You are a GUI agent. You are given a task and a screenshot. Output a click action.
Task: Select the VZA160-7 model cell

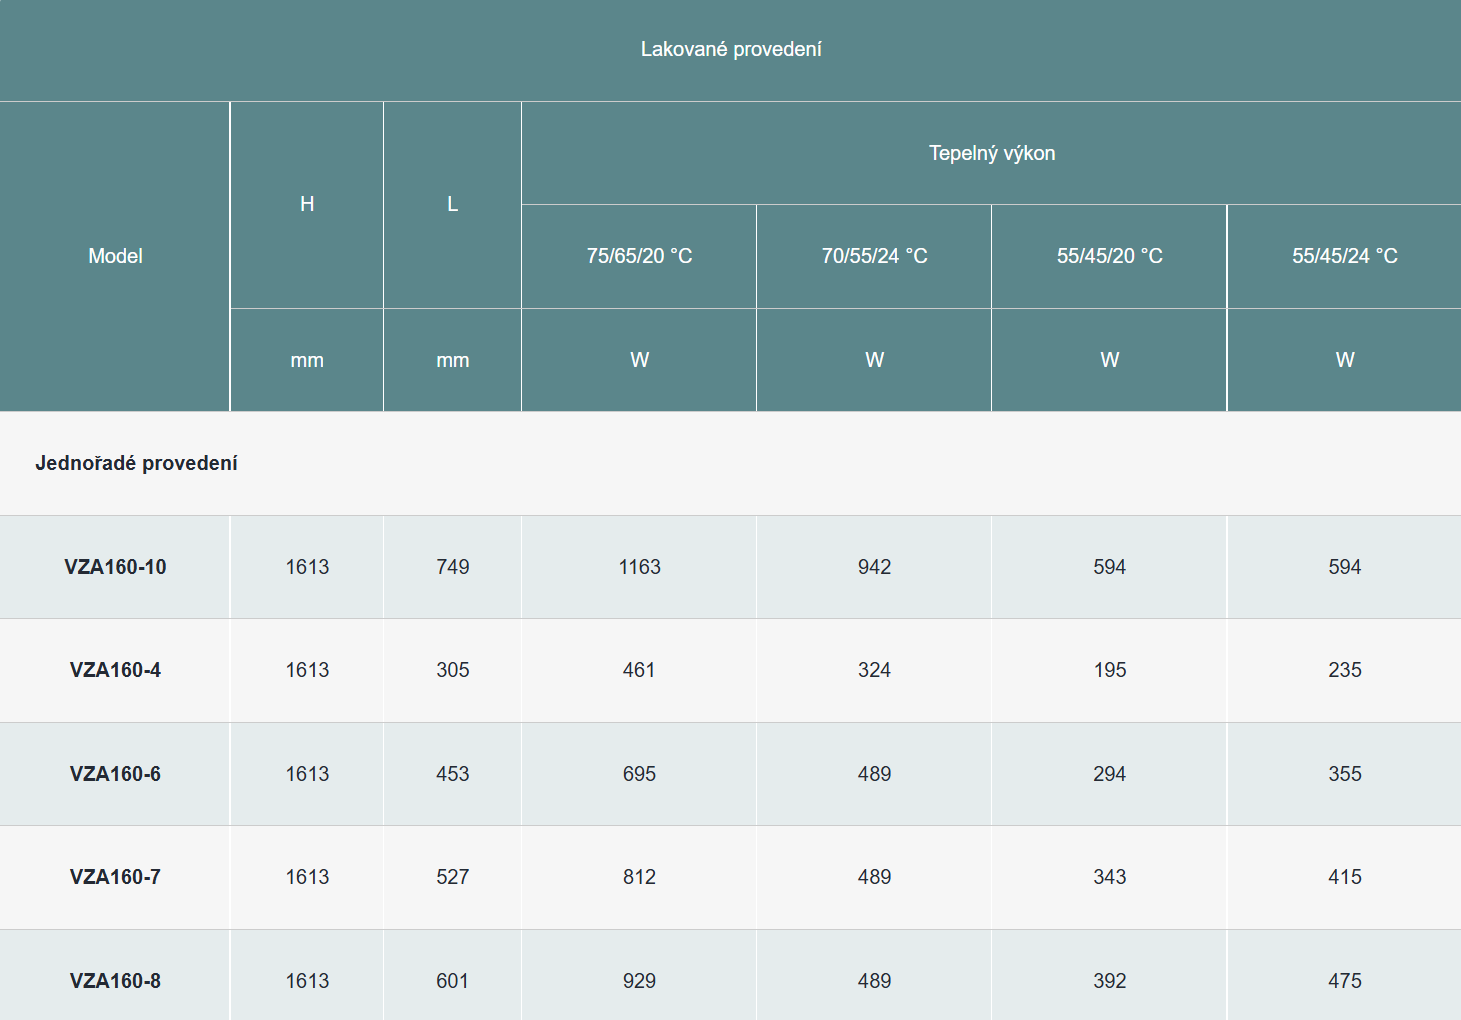click(x=115, y=877)
